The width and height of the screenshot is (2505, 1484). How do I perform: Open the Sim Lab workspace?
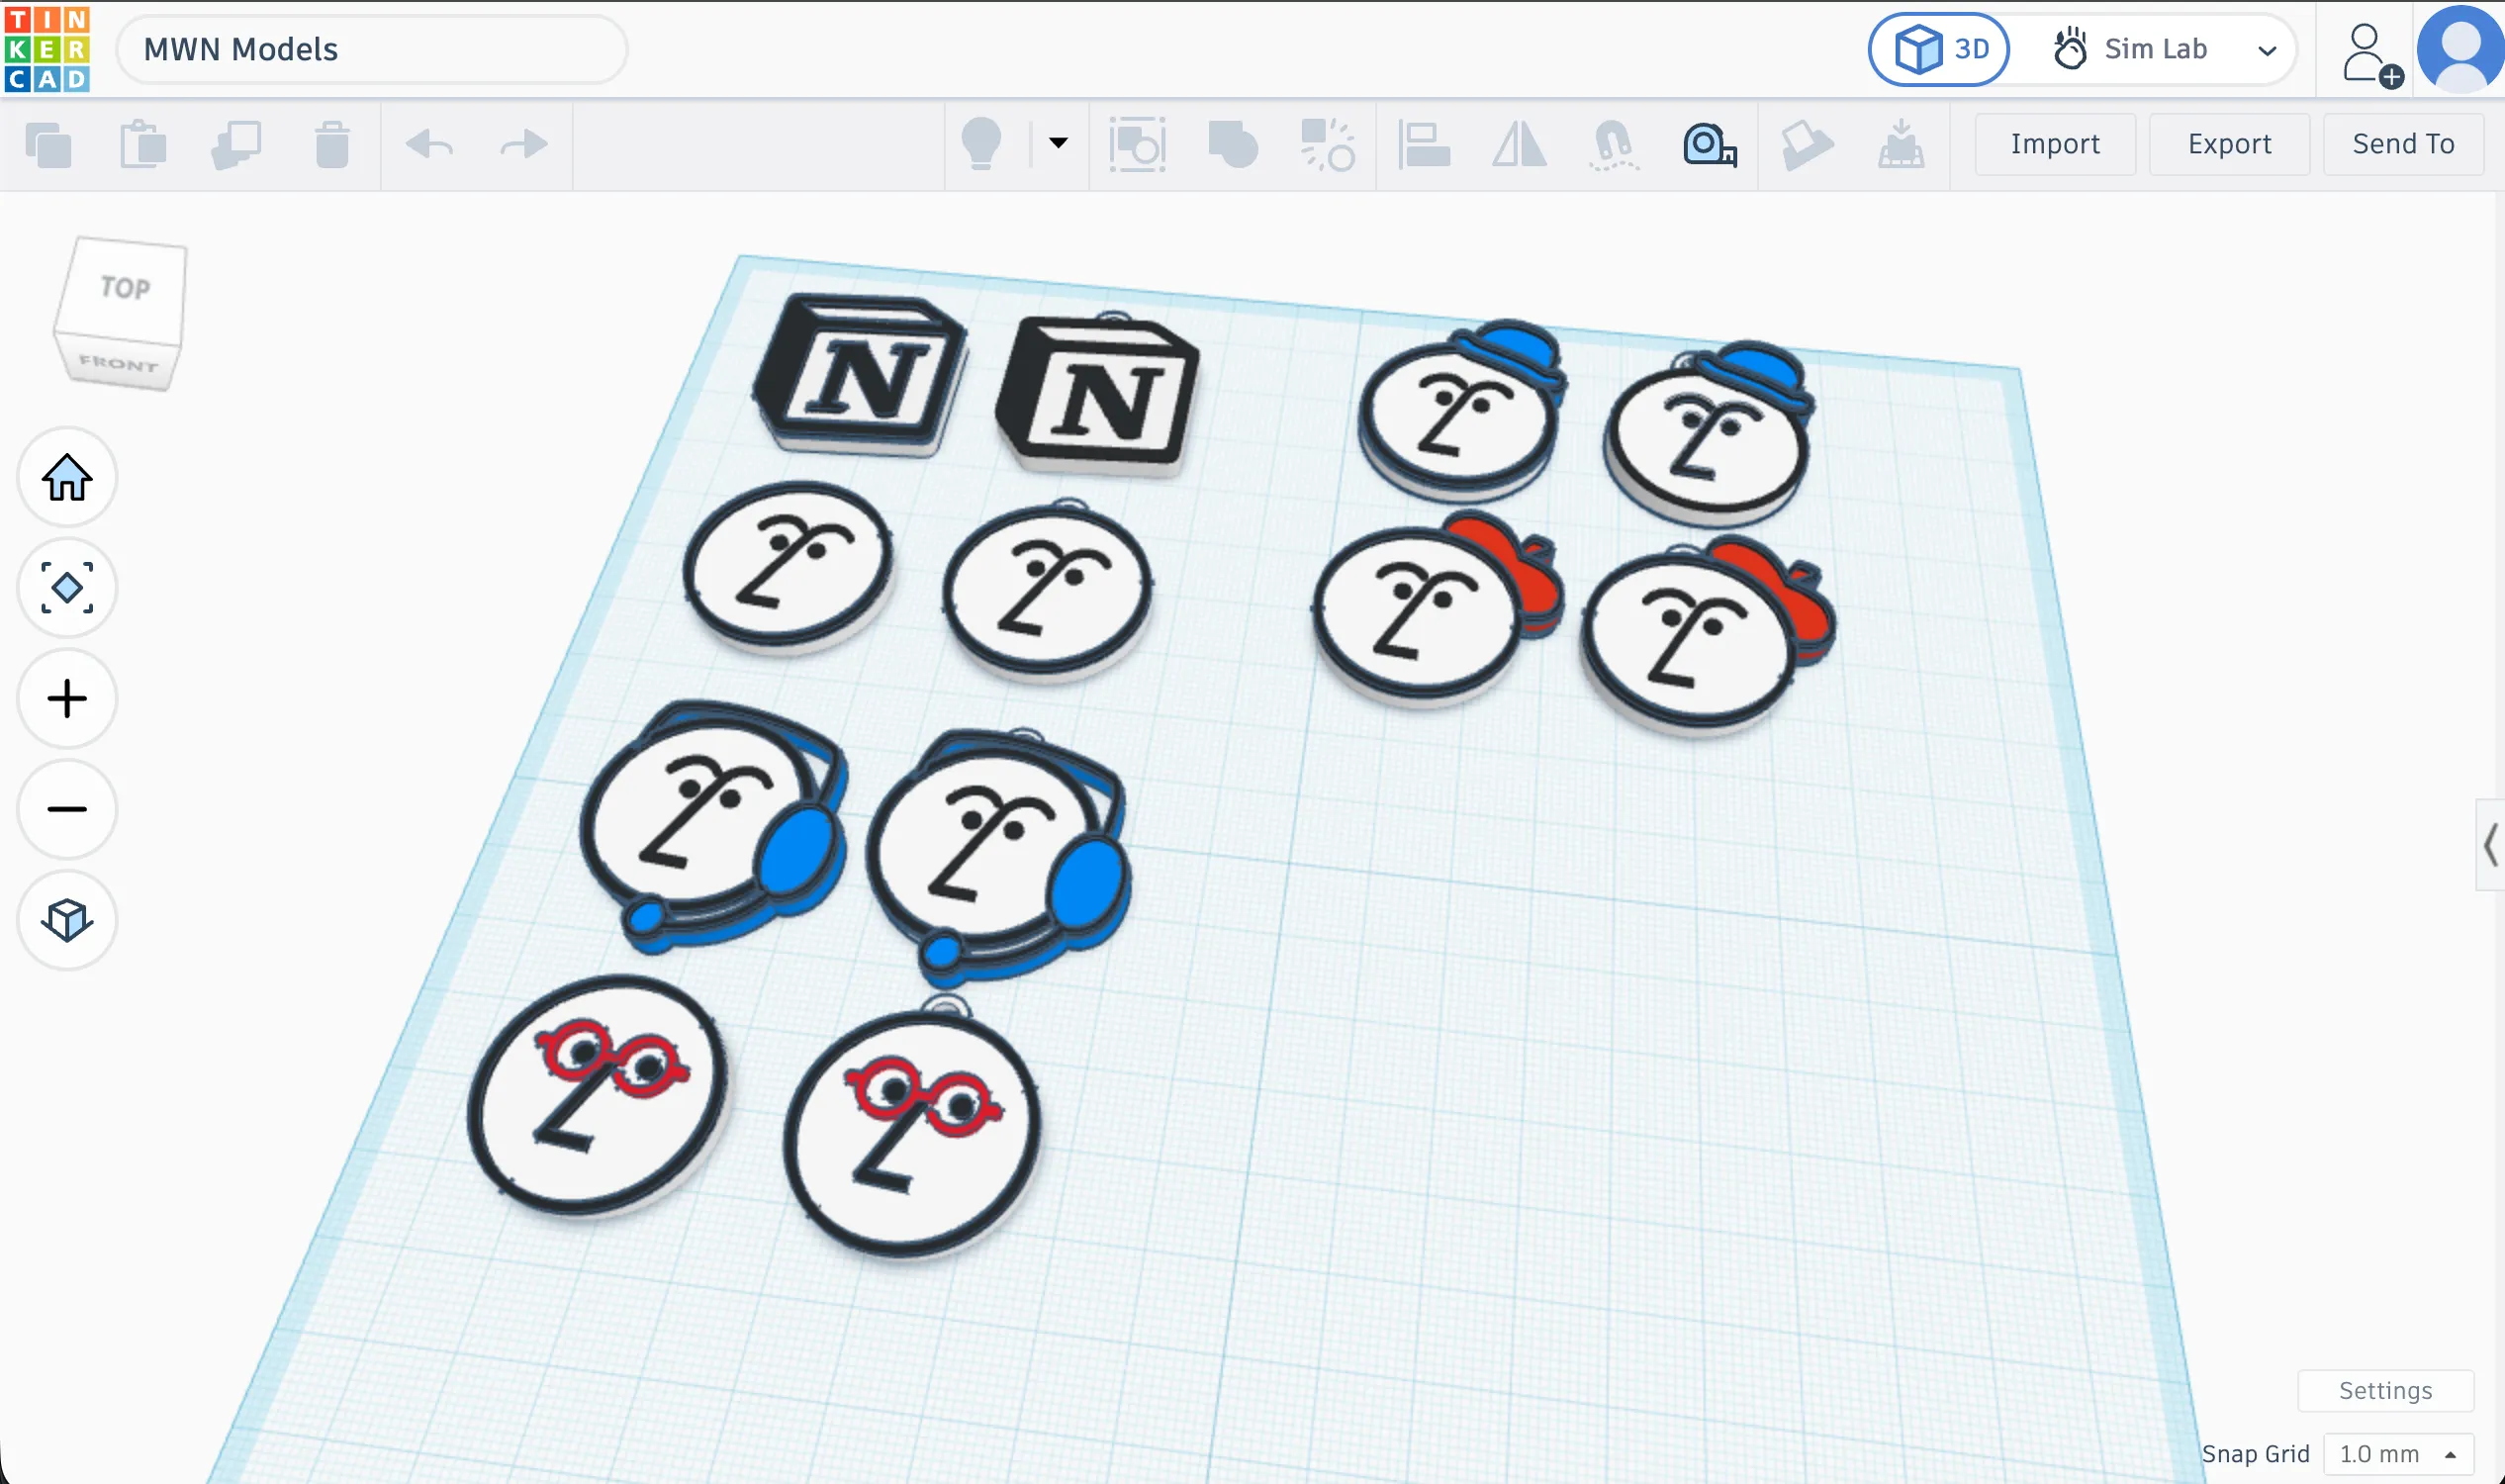tap(2130, 49)
